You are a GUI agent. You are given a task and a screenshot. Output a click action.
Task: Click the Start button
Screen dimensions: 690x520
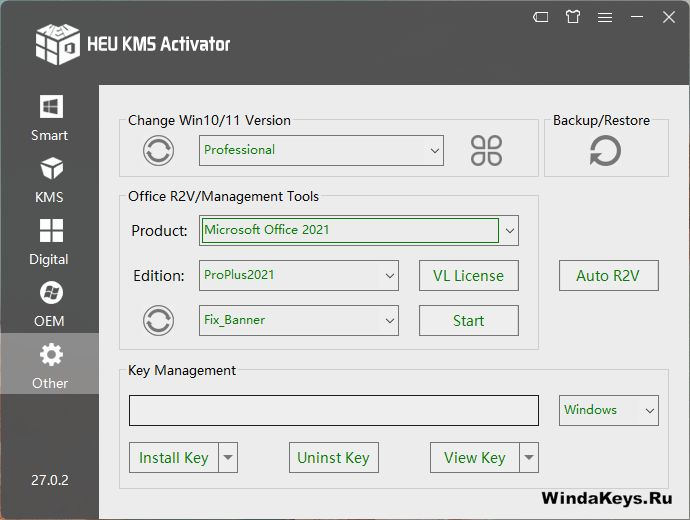(469, 320)
